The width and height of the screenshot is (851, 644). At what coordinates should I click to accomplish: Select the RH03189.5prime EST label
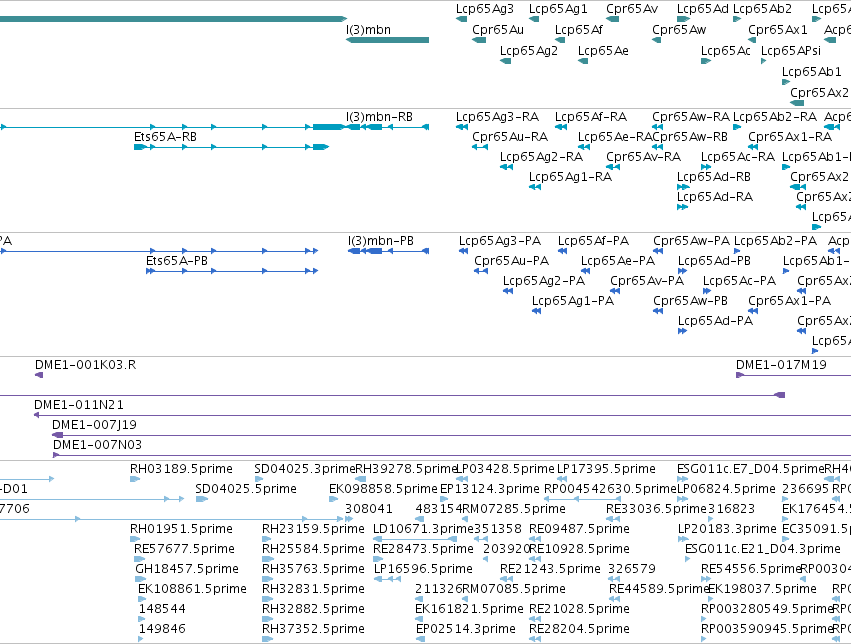click(x=181, y=469)
